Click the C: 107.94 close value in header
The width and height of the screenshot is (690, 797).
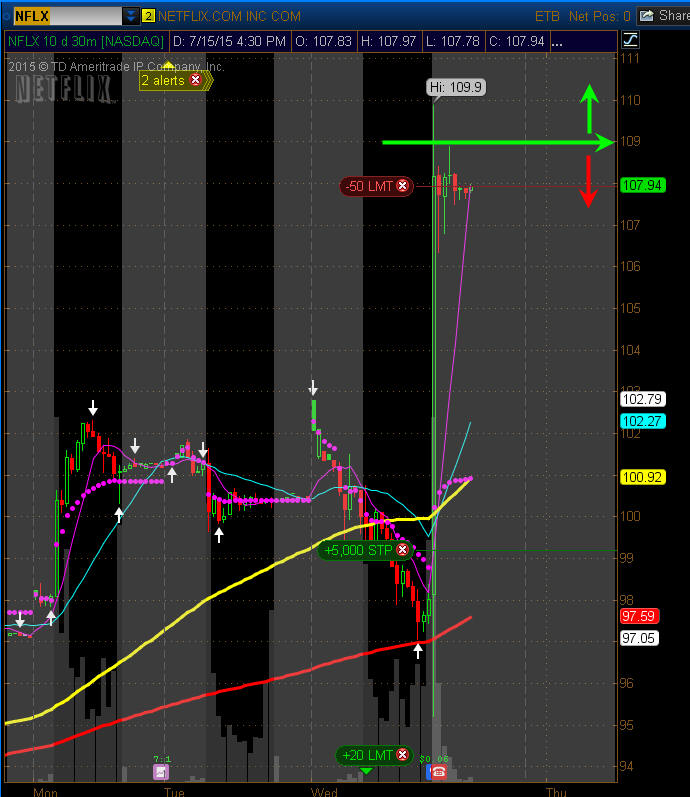[x=517, y=41]
